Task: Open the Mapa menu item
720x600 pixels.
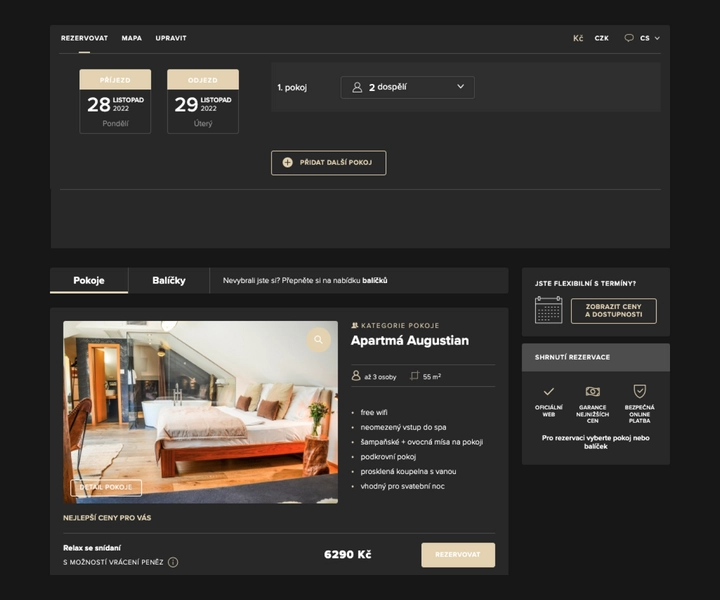Action: [132, 38]
